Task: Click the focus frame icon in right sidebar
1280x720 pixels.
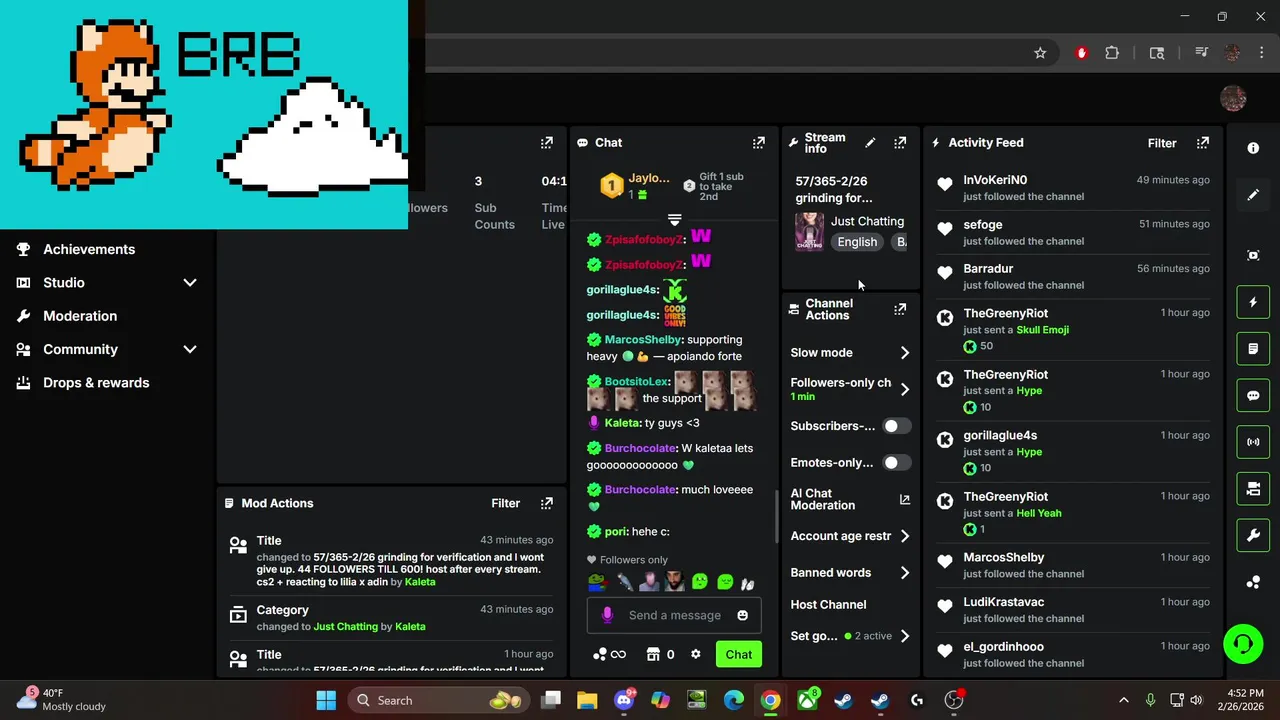Action: 1253,255
